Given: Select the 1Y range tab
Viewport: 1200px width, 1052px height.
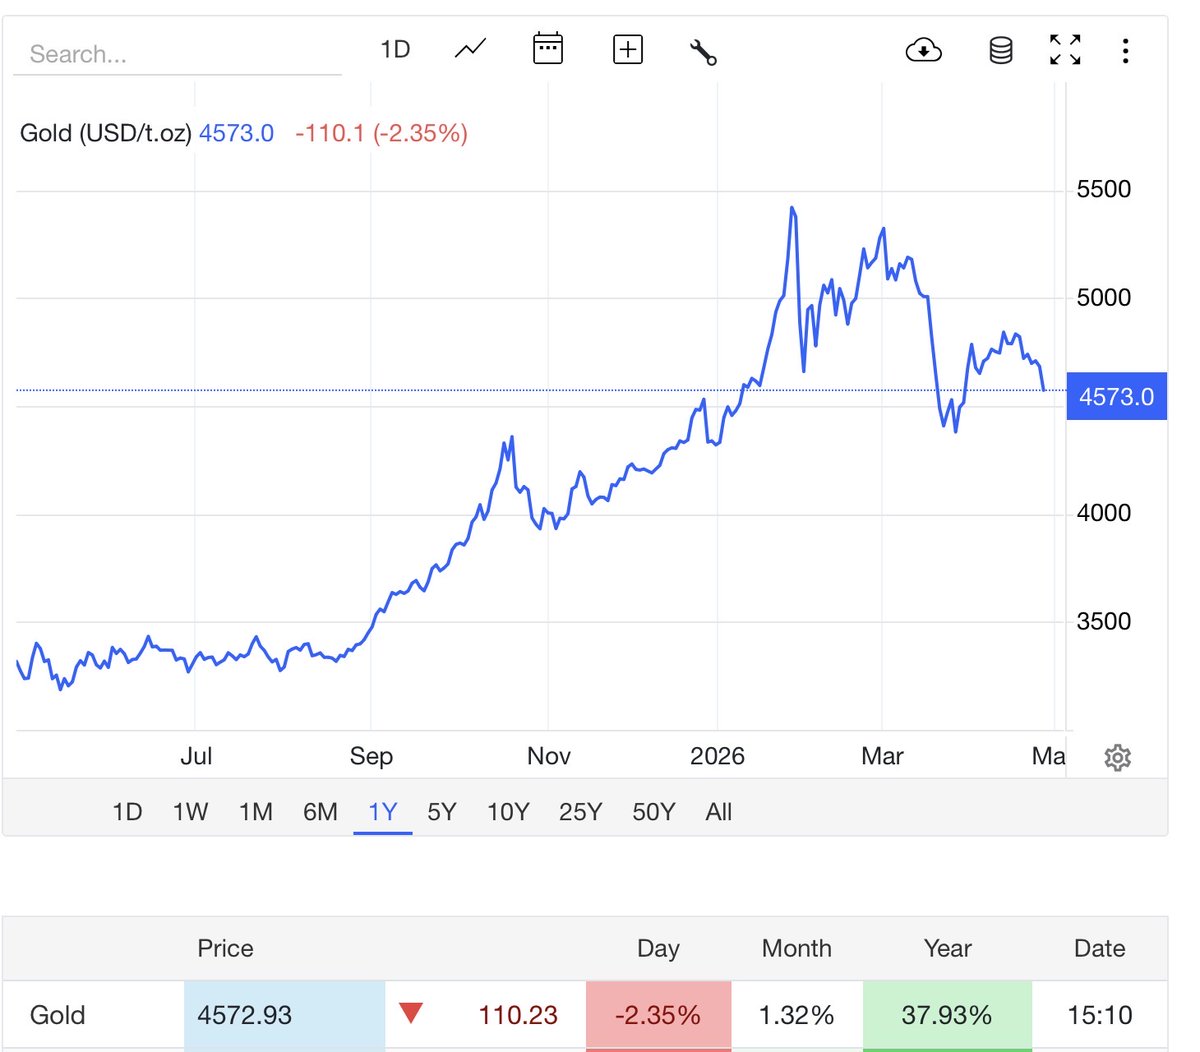Looking at the screenshot, I should (383, 812).
